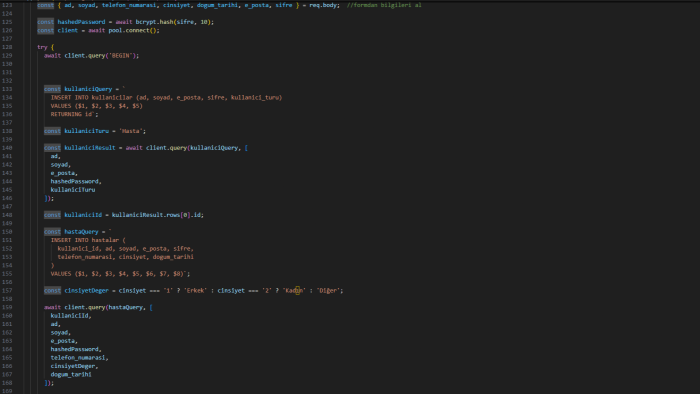Click 'INSERT INTO kullanicilar' on line 134
The image size is (700, 394).
pos(92,97)
